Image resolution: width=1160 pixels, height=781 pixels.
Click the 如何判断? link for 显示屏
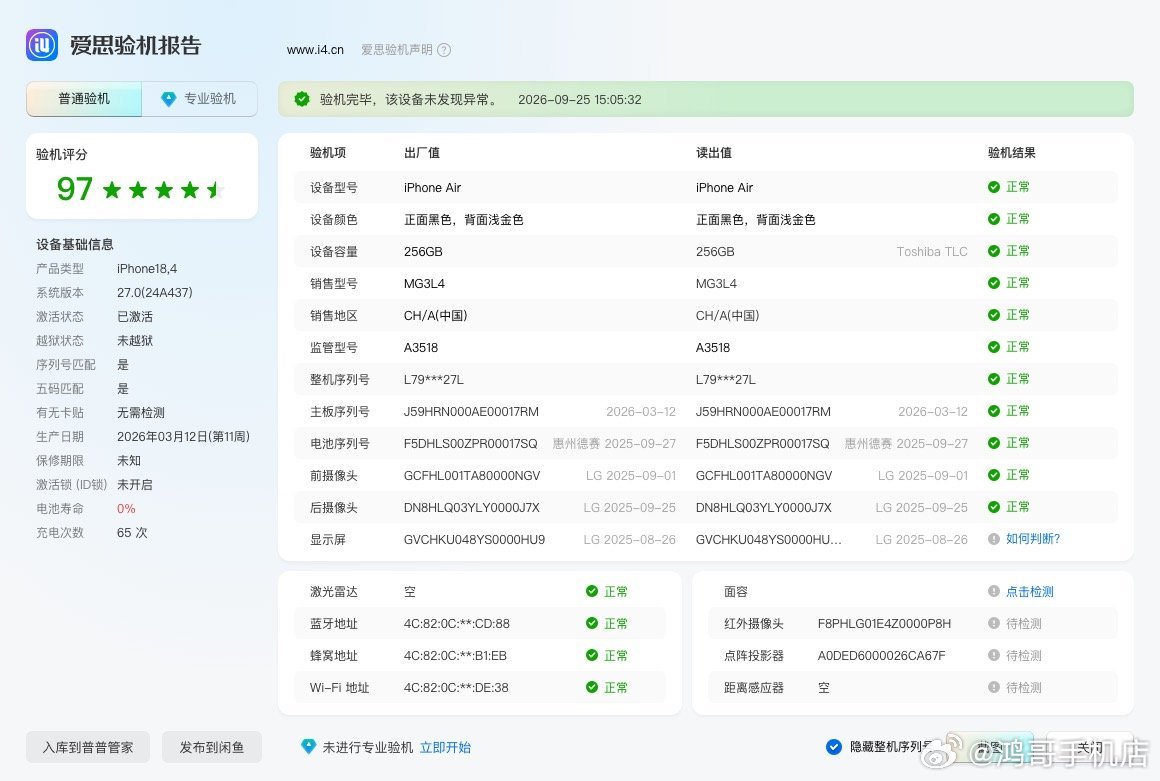point(1033,539)
